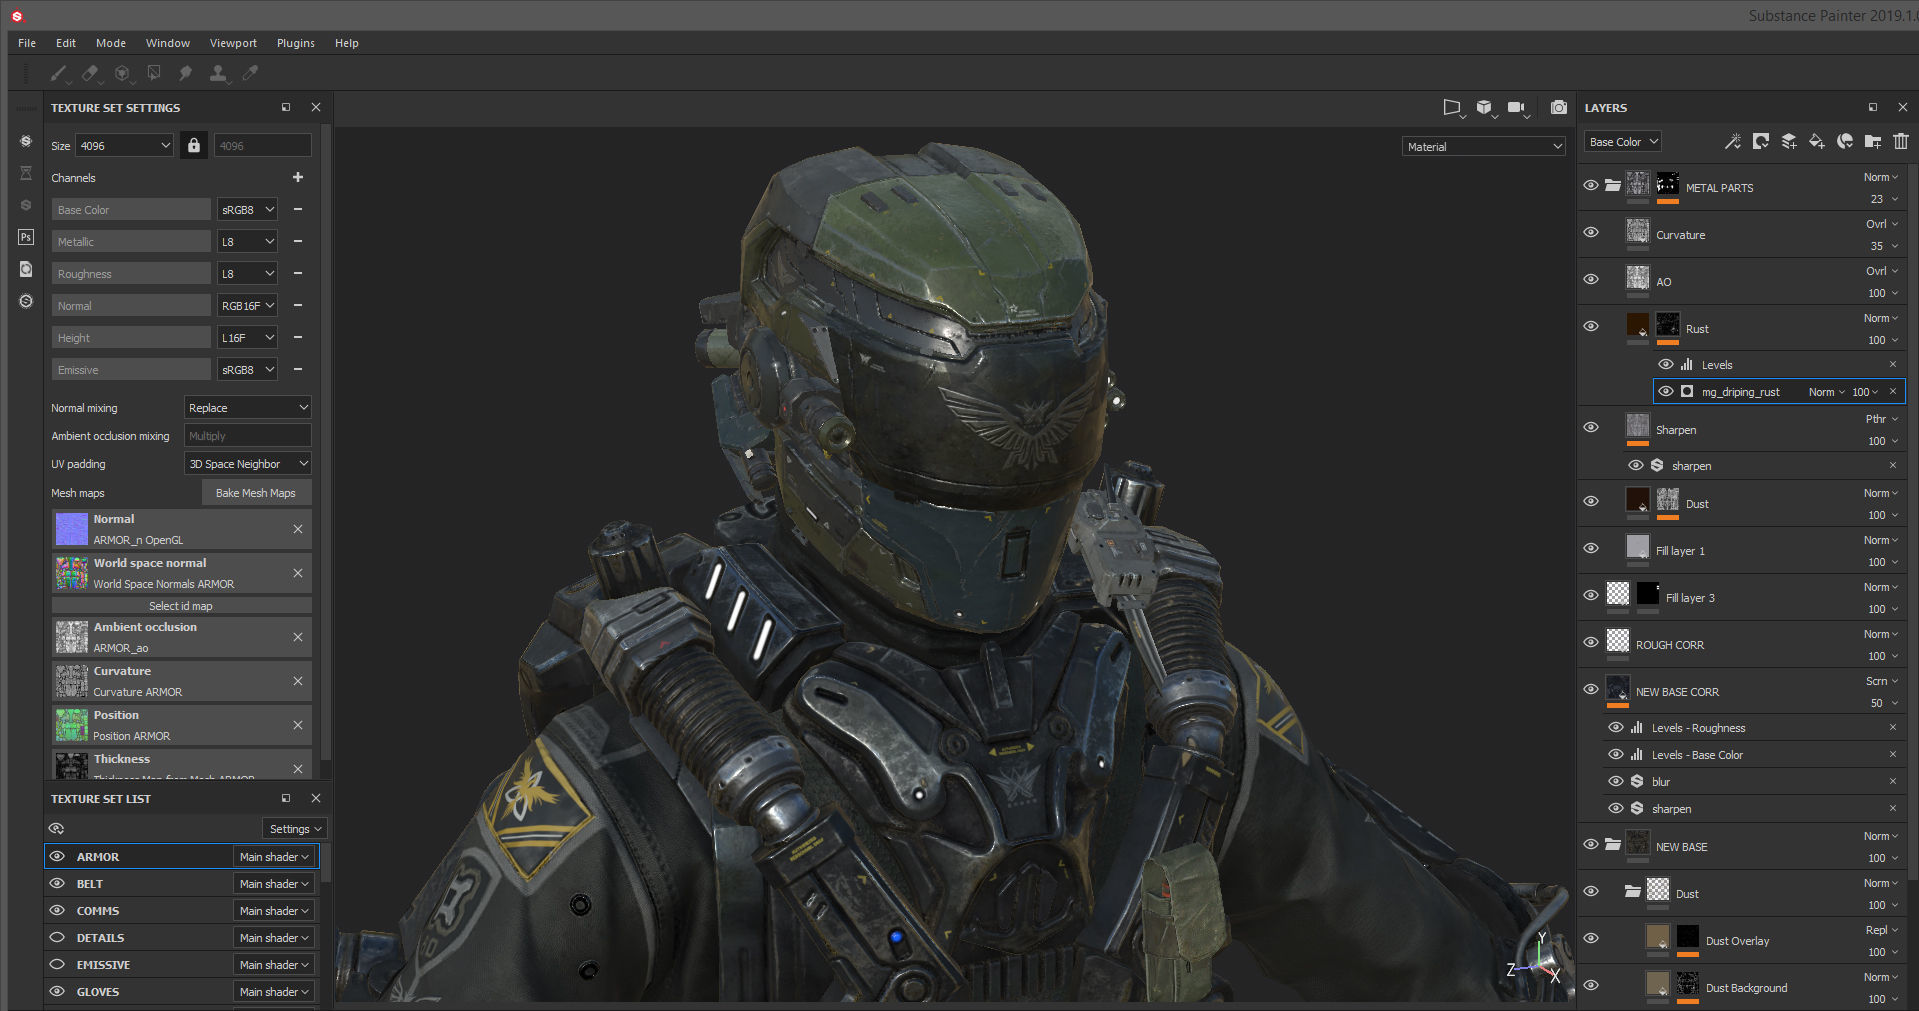Screen dimensions: 1919x1011
Task: Take a screenshot with camera icon
Action: [x=1559, y=107]
